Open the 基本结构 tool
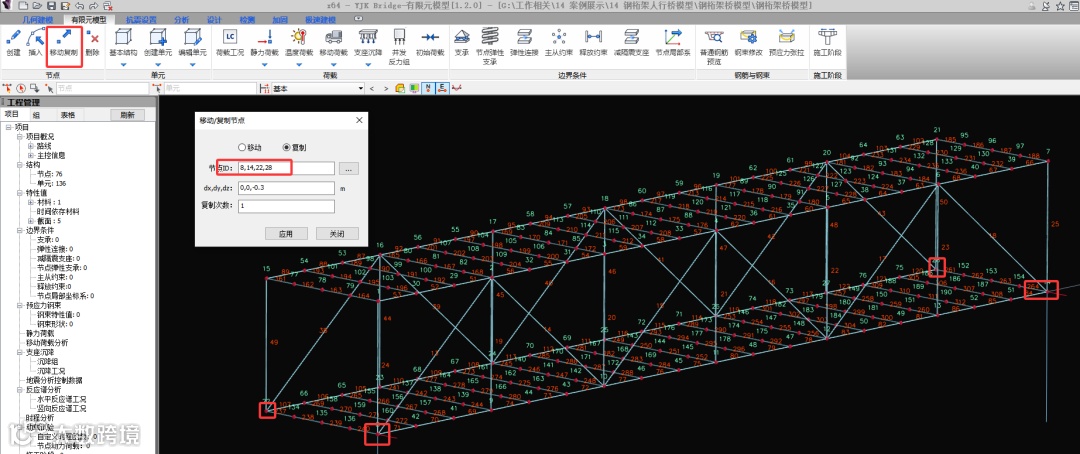Image resolution: width=1080 pixels, height=454 pixels. click(123, 41)
